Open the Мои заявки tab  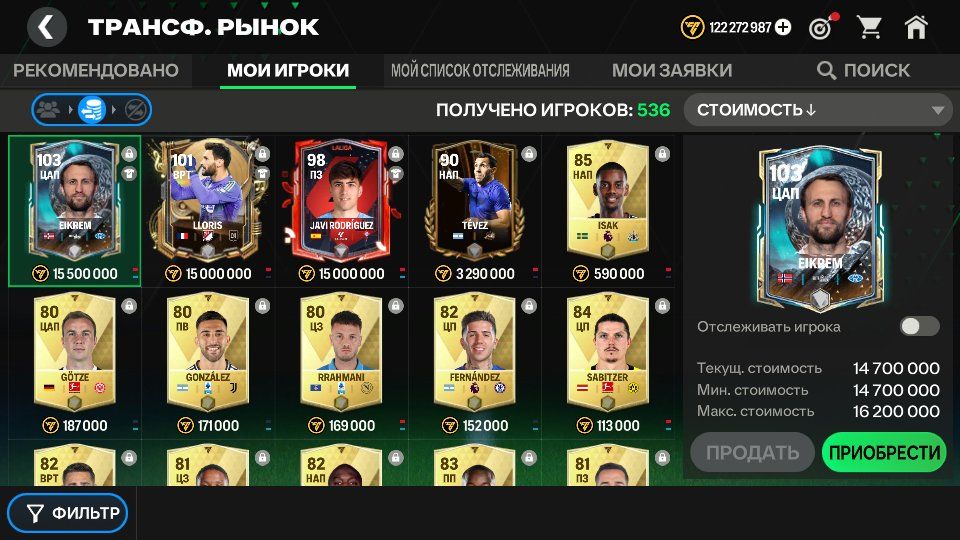click(x=672, y=70)
